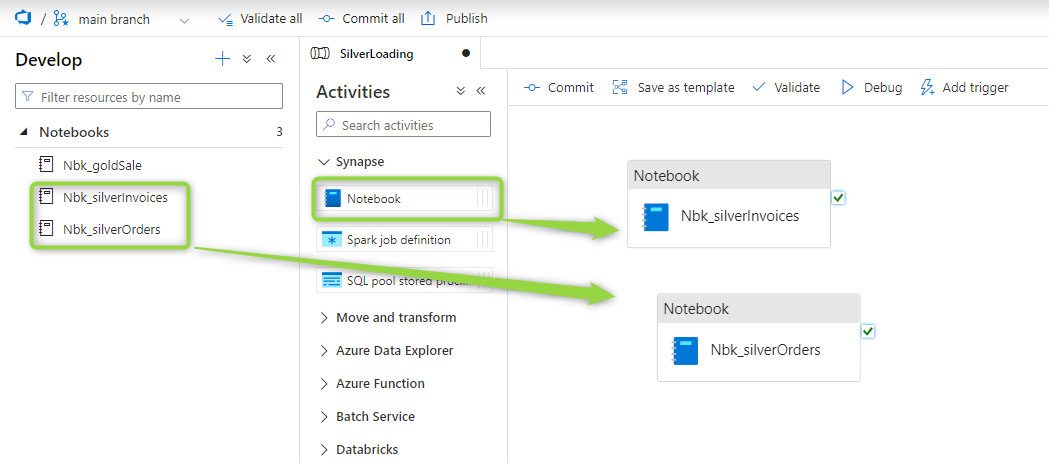
Task: Click the Commit all button
Action: 361,19
